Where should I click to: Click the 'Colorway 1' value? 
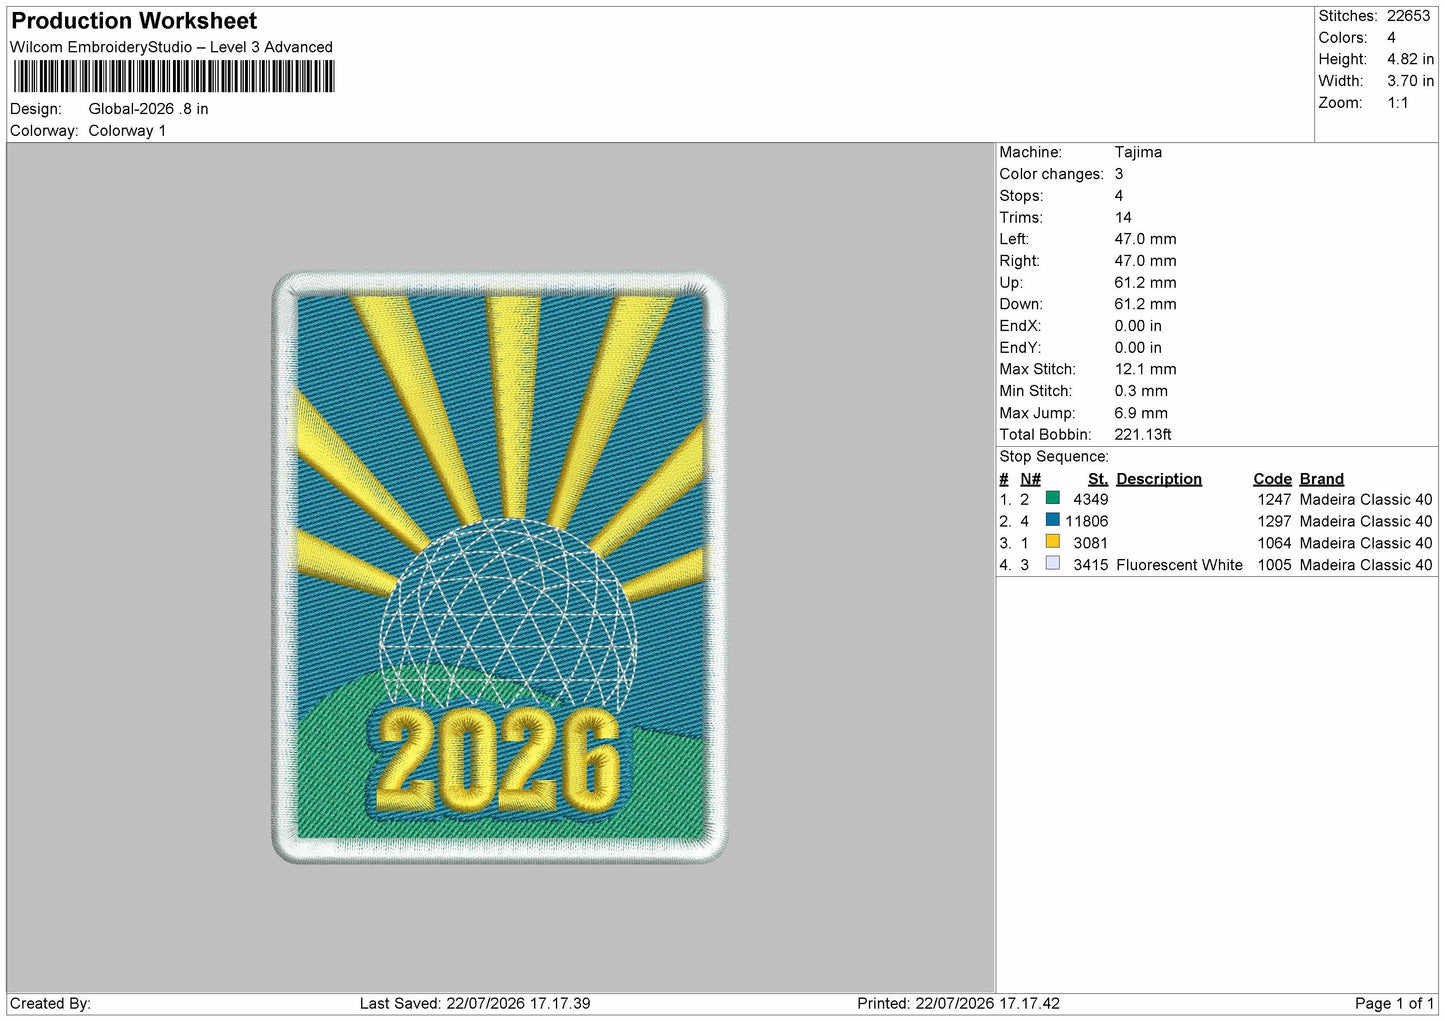pos(127,131)
